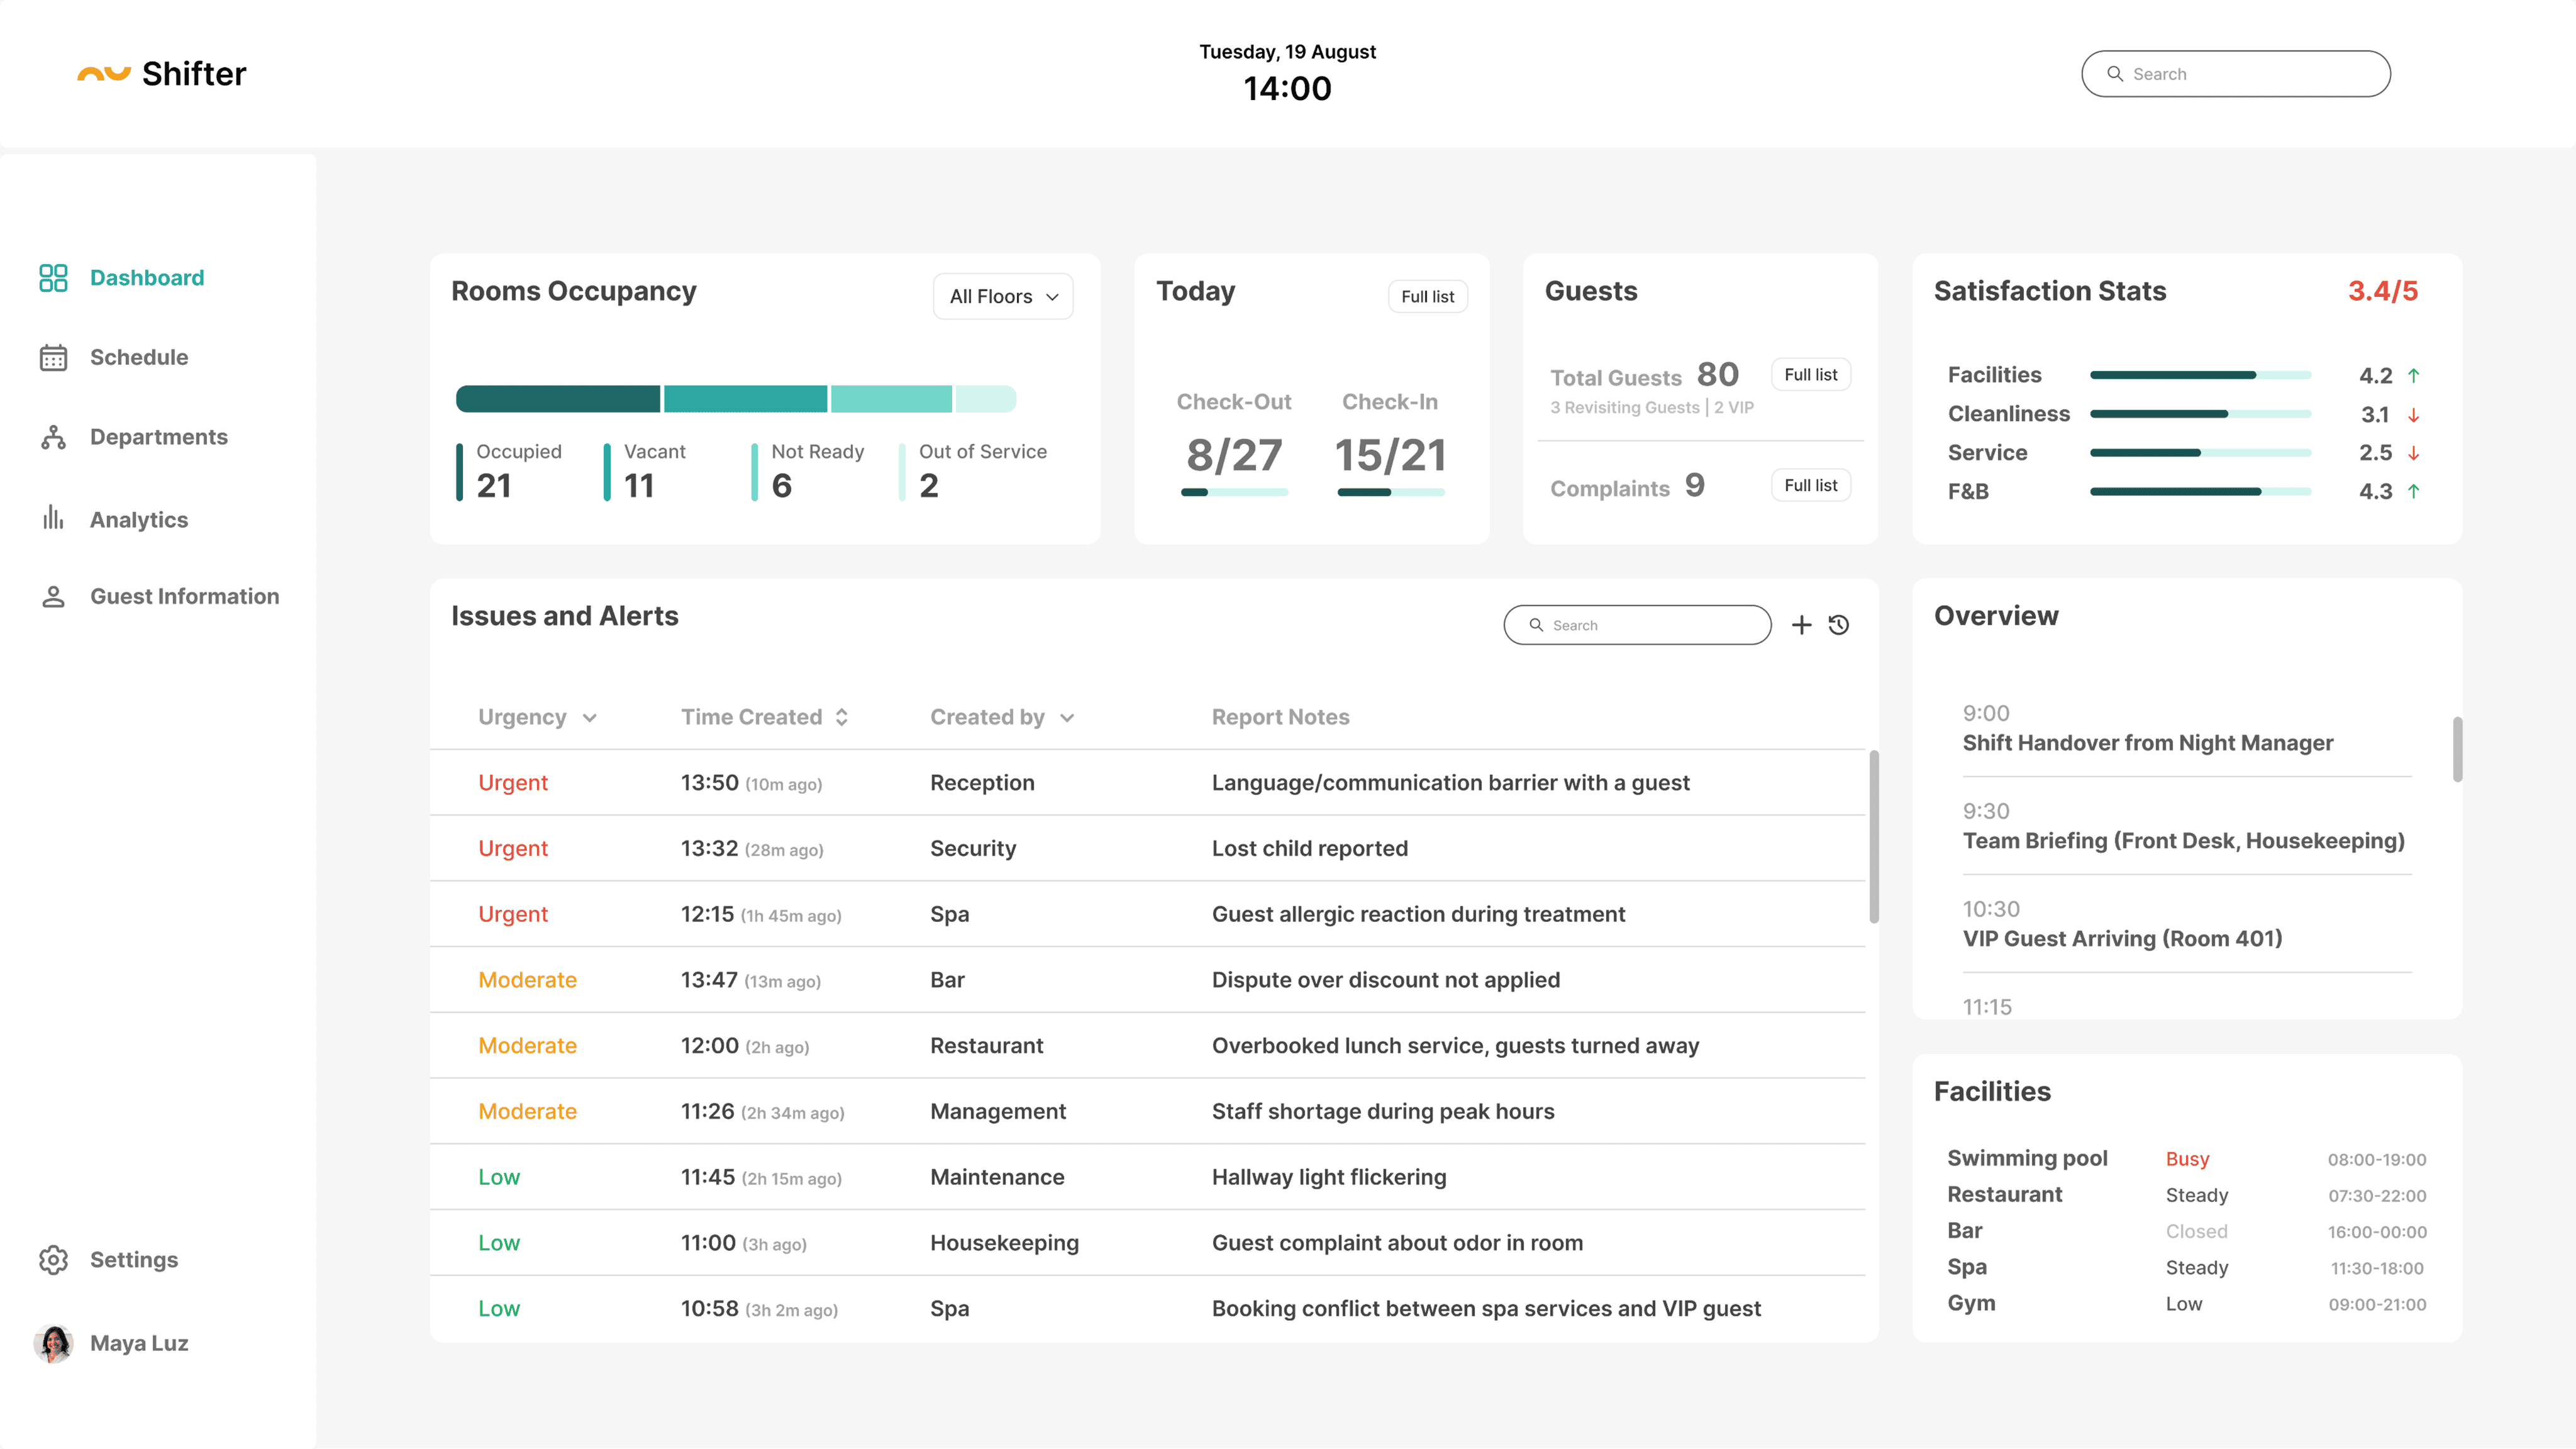The height and width of the screenshot is (1449, 2576).
Task: Open Full list next to Complaints
Action: point(1810,485)
